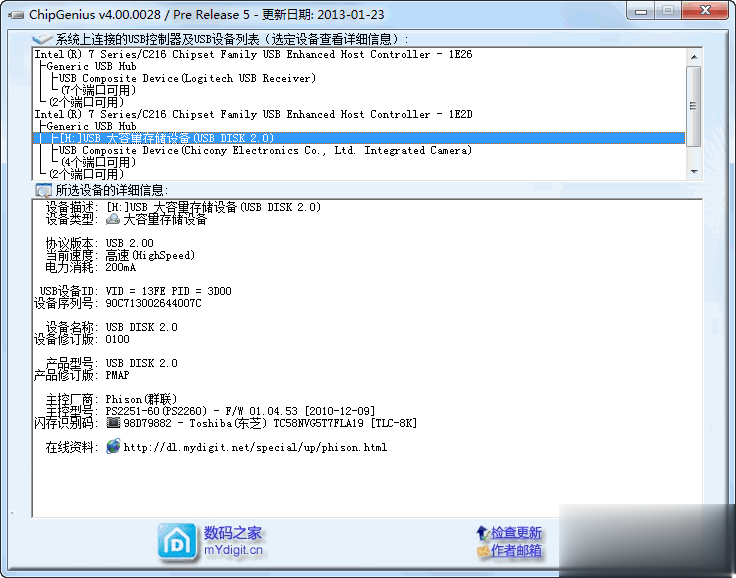This screenshot has width=736, height=578.
Task: Click the mass storage device type icon
Action: coord(113,219)
